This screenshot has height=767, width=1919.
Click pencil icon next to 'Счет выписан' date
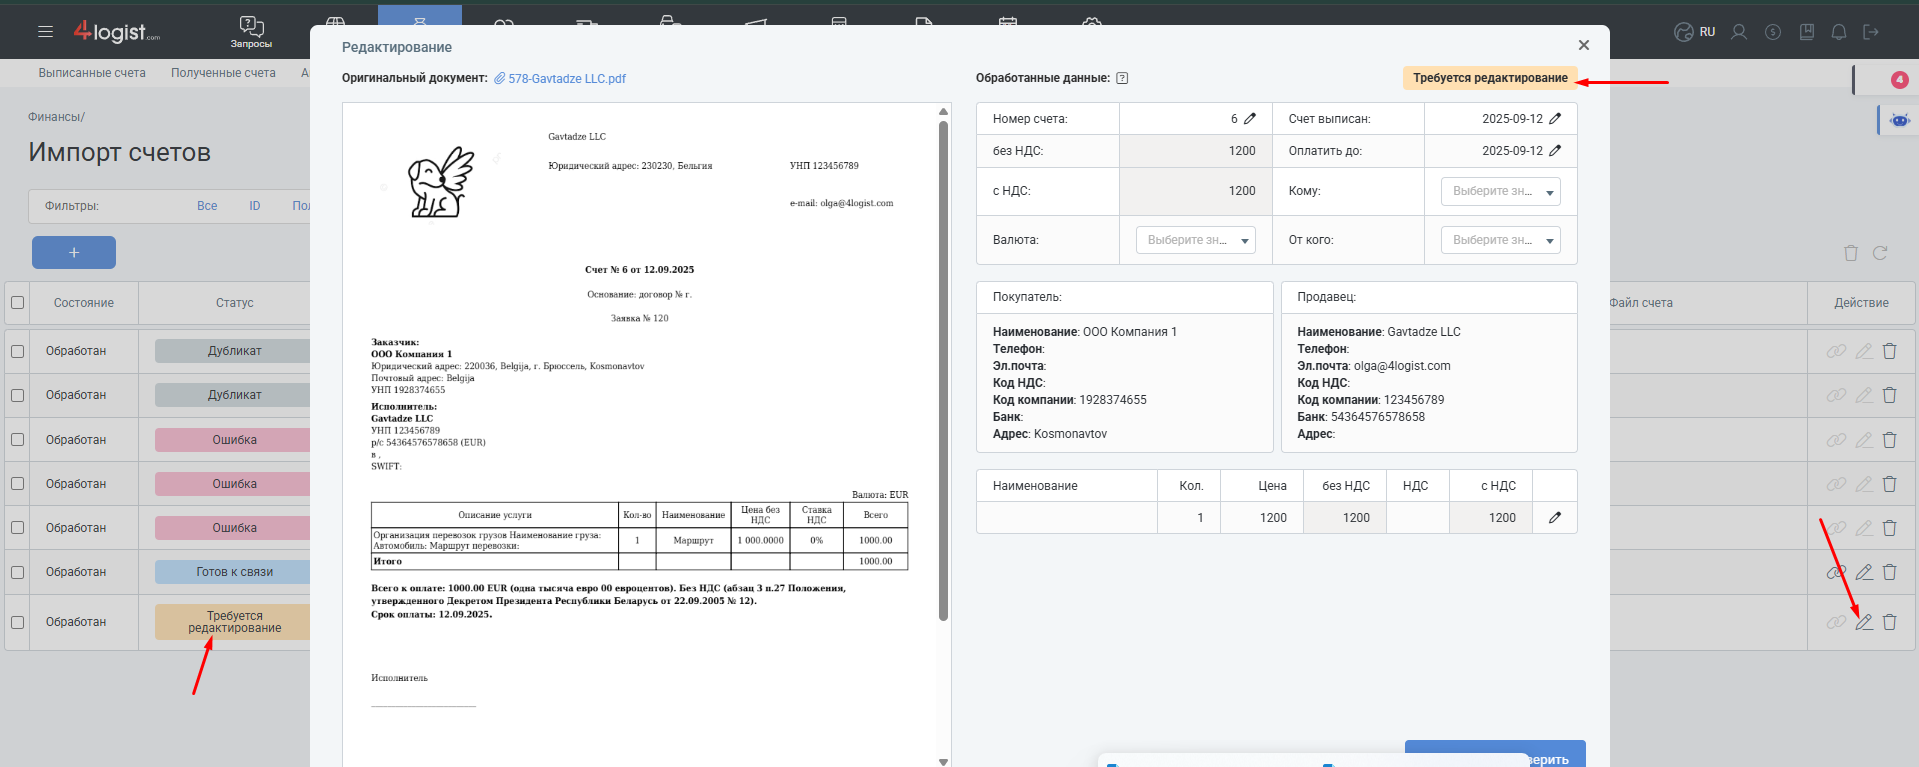(1555, 119)
